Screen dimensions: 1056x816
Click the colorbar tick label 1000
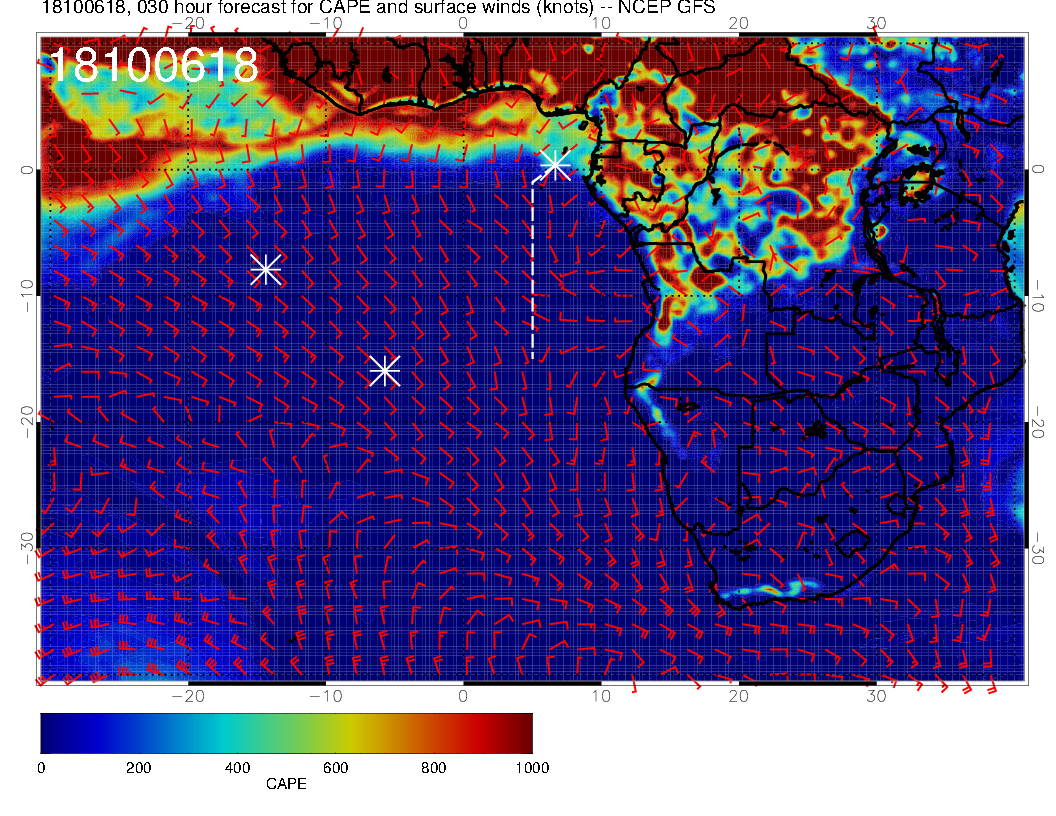click(532, 768)
